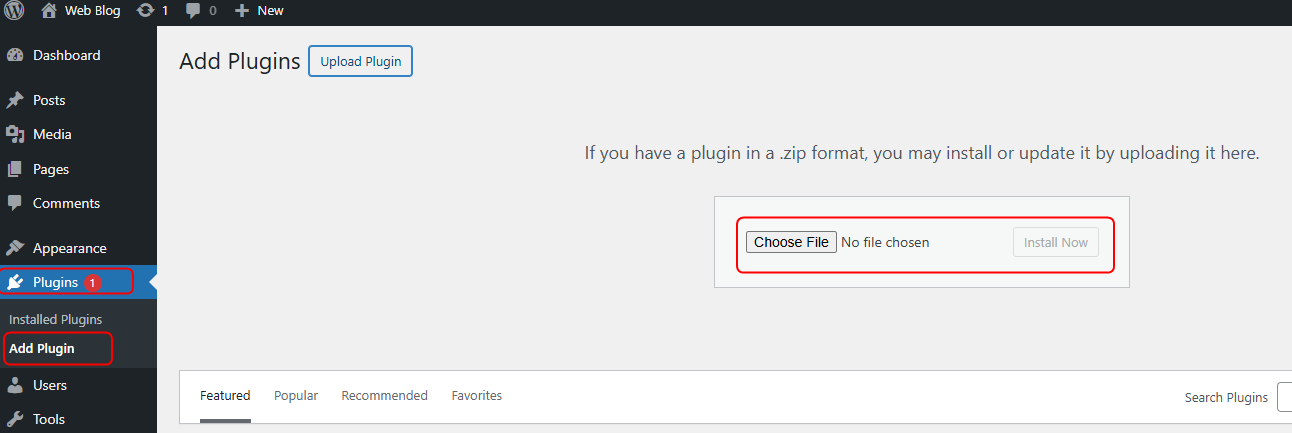Click the updates circular arrows icon
Image resolution: width=1292 pixels, height=433 pixels.
point(145,10)
